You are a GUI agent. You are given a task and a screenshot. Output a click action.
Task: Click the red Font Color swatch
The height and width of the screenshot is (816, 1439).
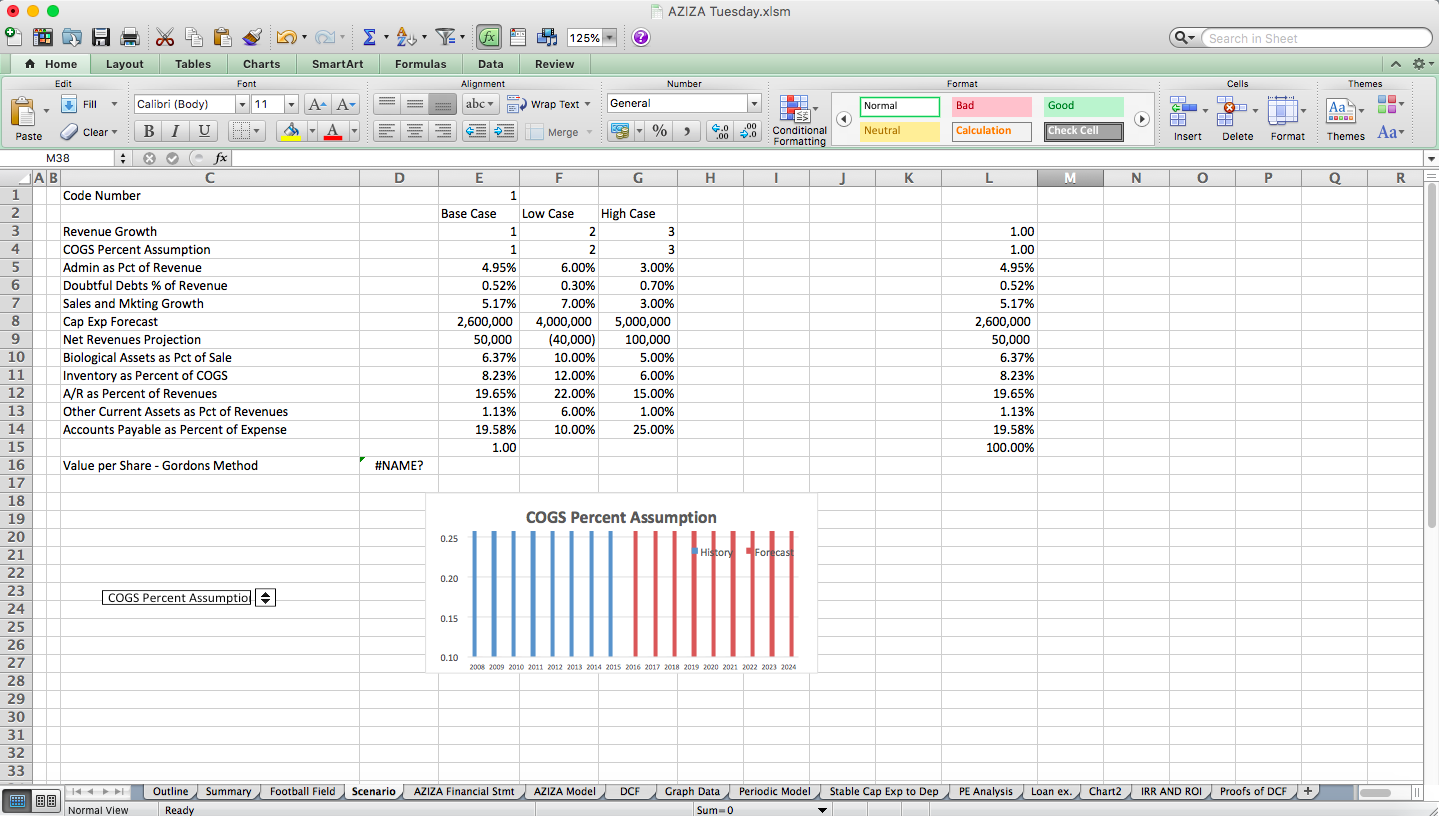332,131
